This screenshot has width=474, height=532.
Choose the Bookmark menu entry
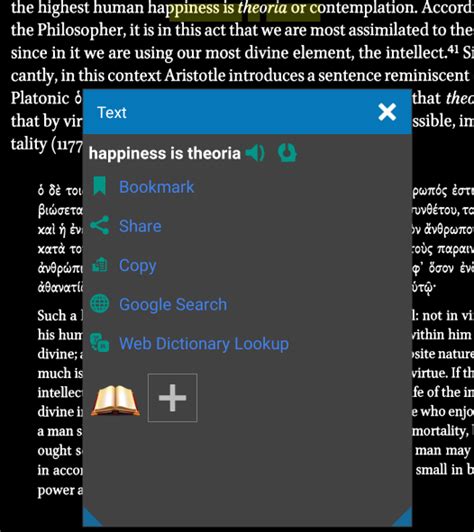click(x=156, y=187)
